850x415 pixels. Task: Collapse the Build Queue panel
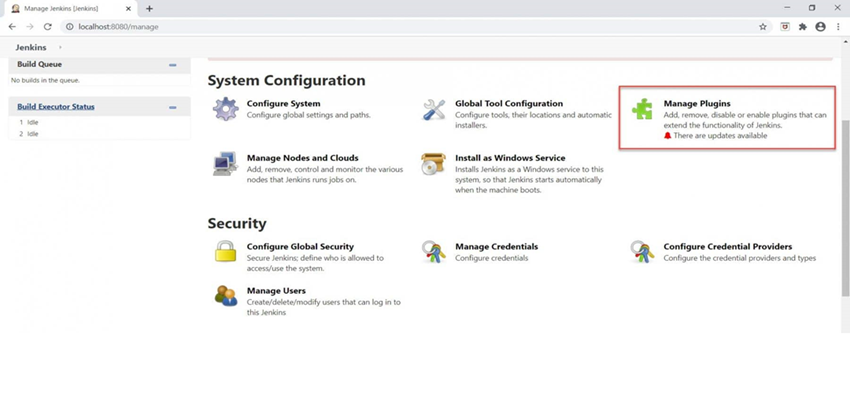pos(172,64)
